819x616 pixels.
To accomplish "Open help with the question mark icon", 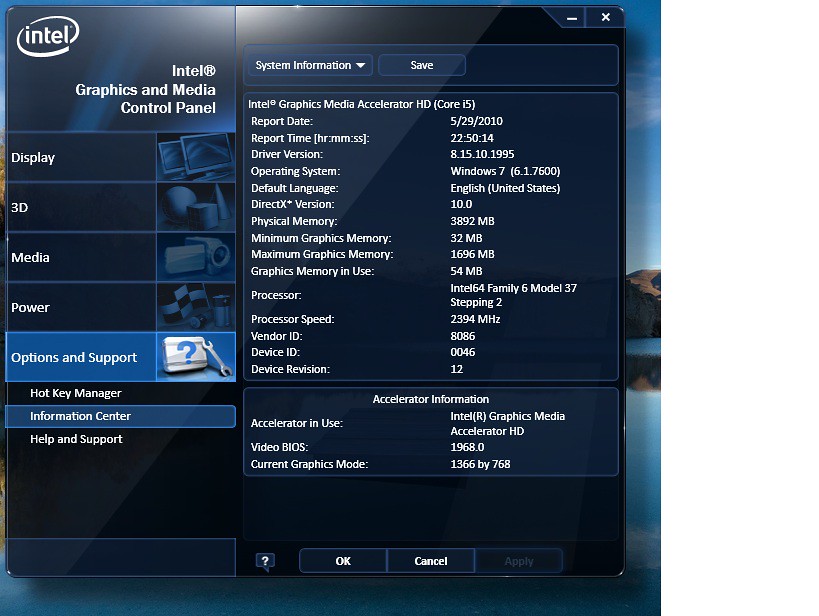I will 265,562.
